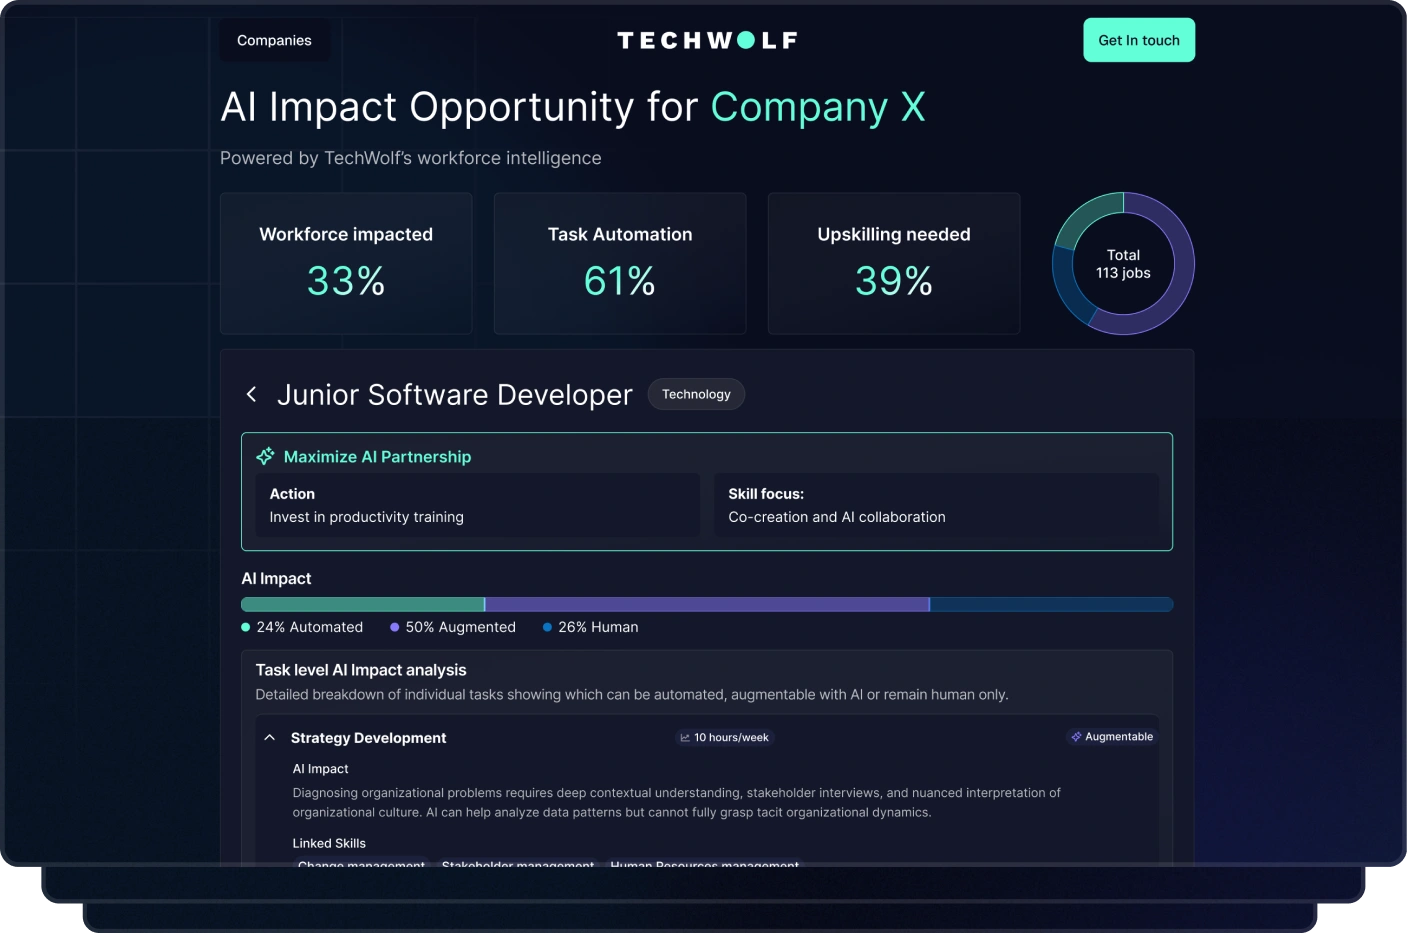
Task: Click the sparkle icon beside Maximize AI Partnership
Action: pyautogui.click(x=265, y=456)
